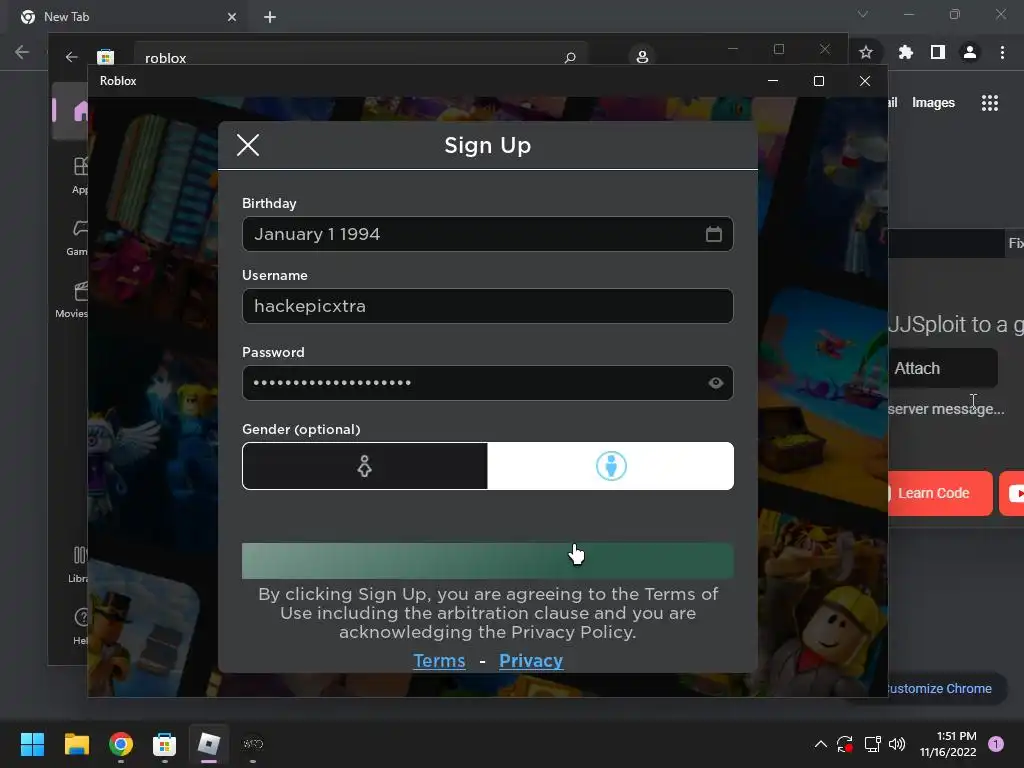
Task: Select the male gender option
Action: point(611,466)
